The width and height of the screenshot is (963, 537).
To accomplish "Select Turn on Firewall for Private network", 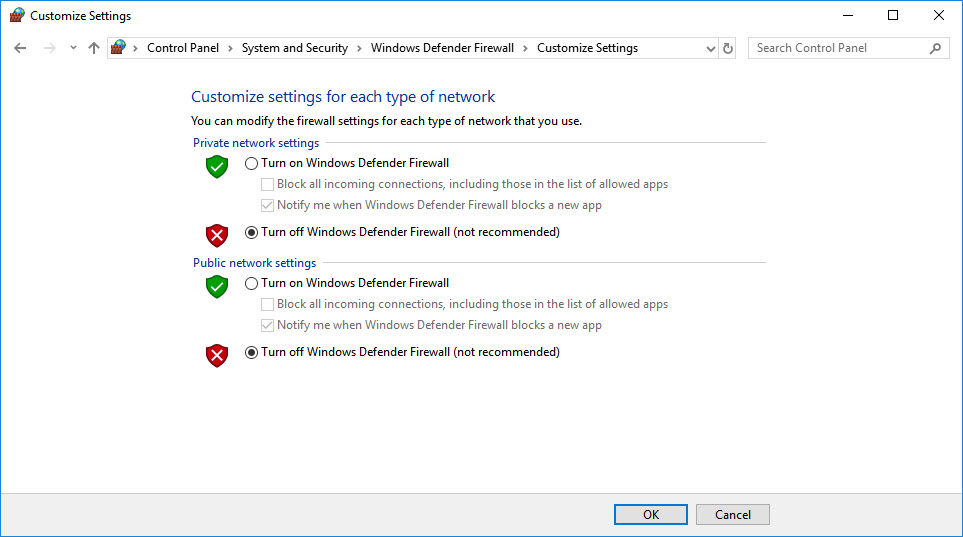I will [x=251, y=163].
